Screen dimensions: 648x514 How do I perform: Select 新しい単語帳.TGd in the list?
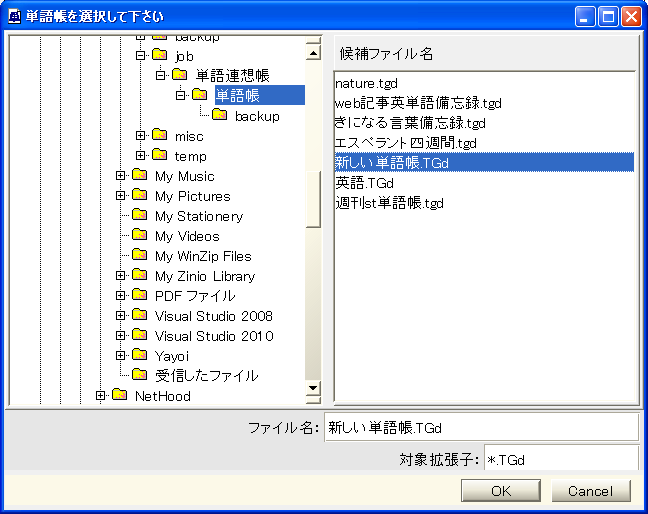point(484,162)
